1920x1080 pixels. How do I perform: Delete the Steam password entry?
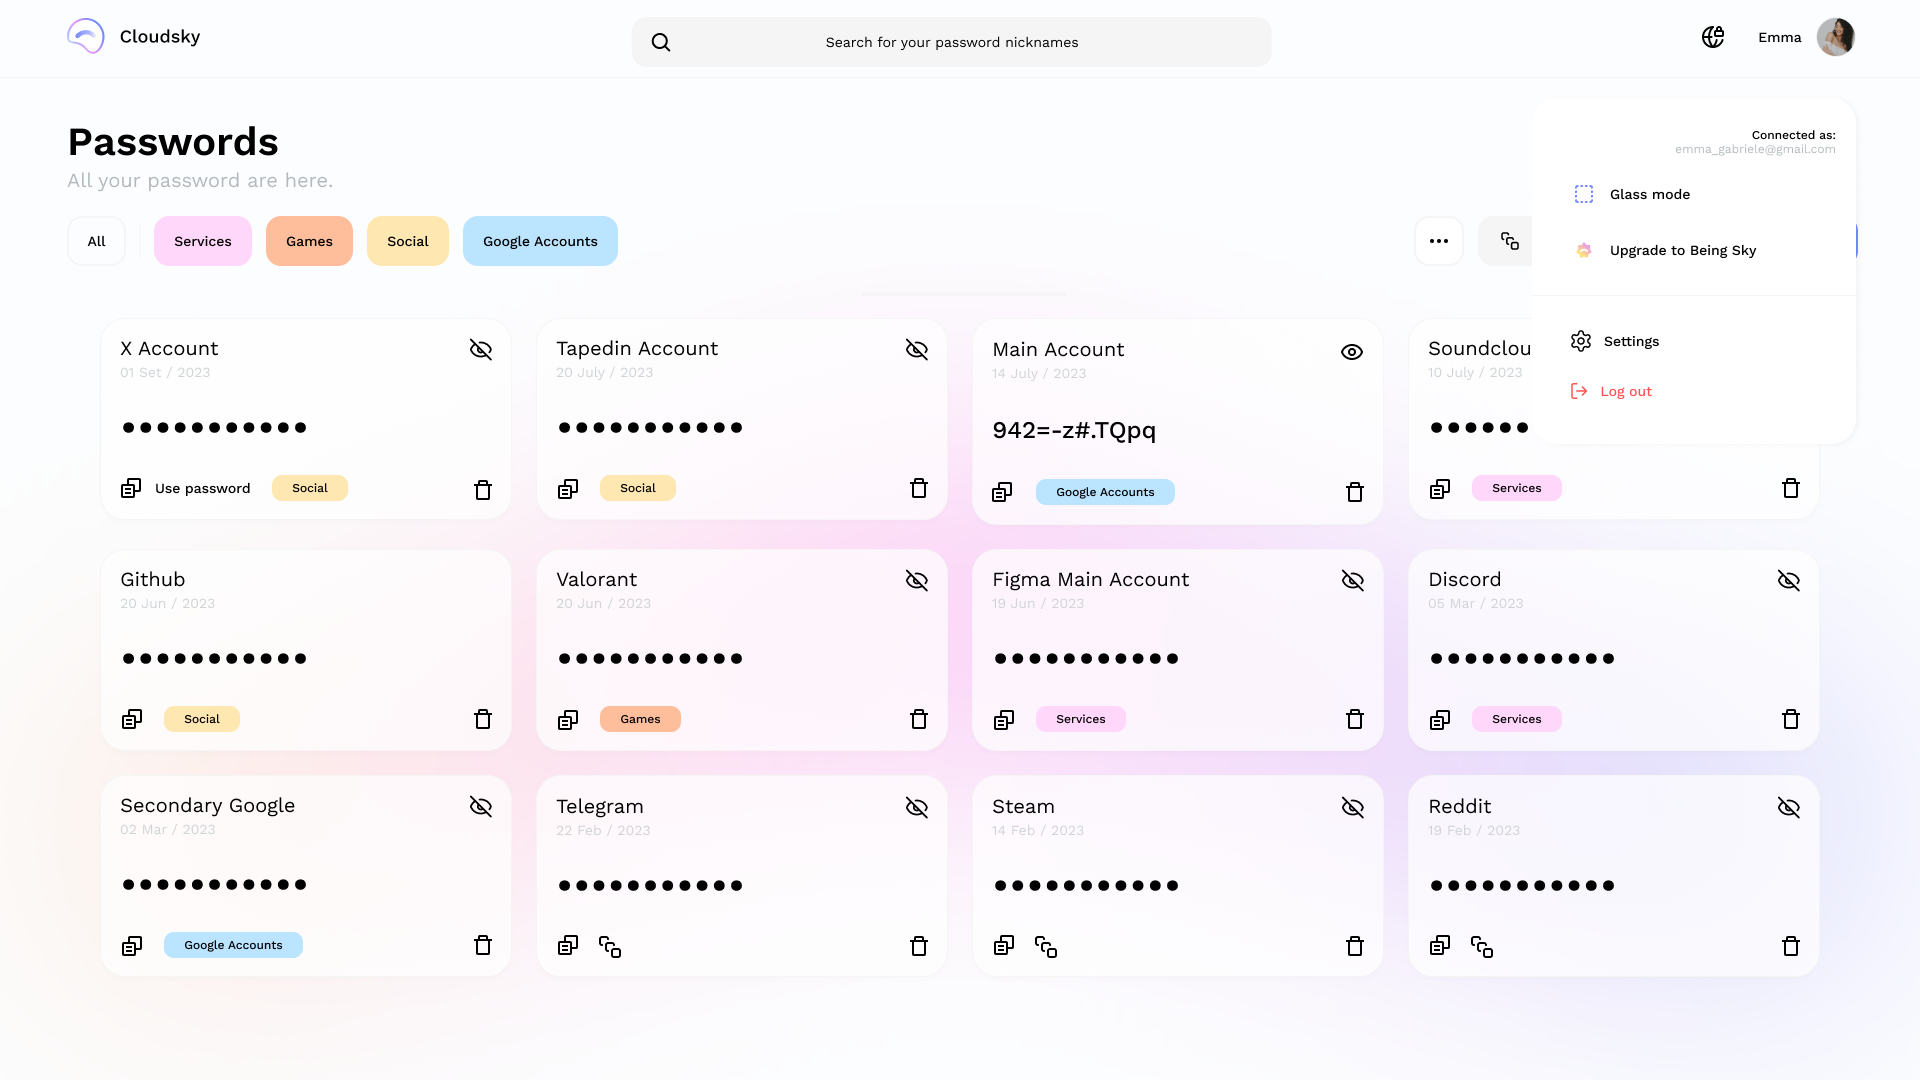click(x=1355, y=946)
